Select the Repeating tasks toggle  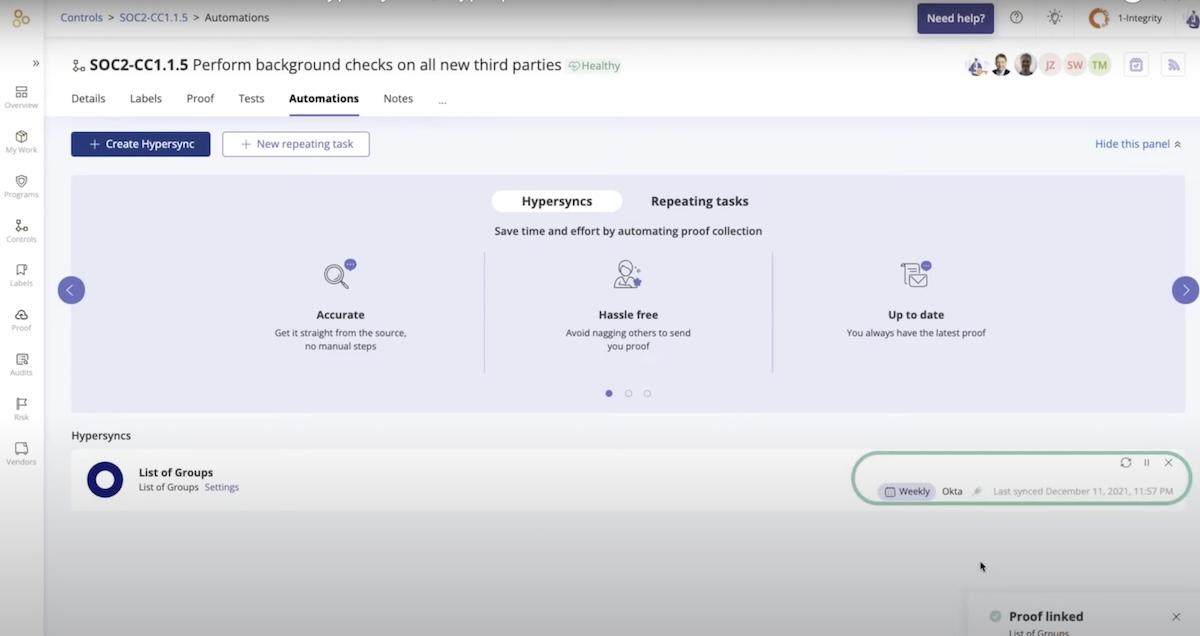coord(700,201)
